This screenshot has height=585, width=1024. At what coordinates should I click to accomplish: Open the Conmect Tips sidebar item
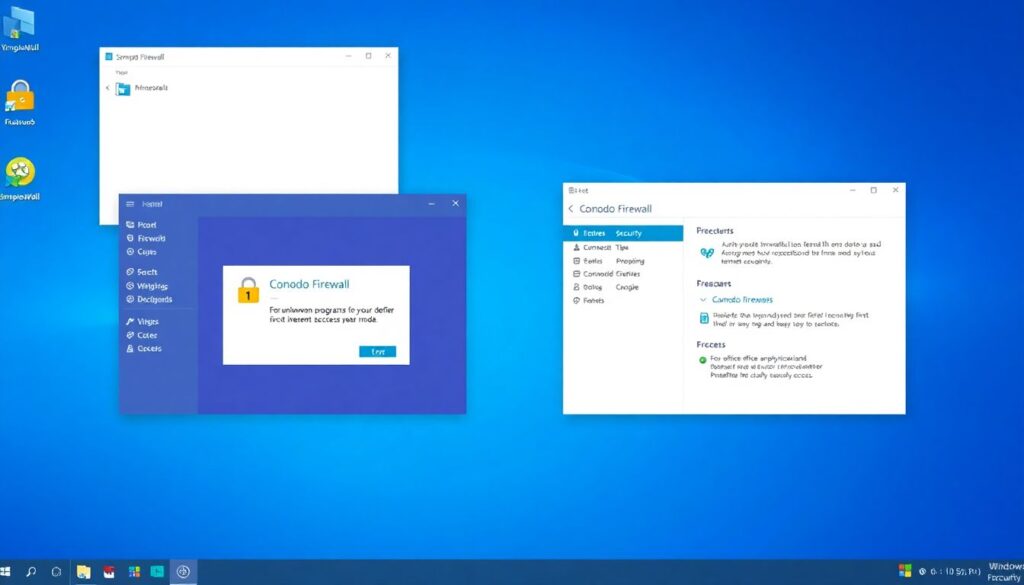pos(606,247)
